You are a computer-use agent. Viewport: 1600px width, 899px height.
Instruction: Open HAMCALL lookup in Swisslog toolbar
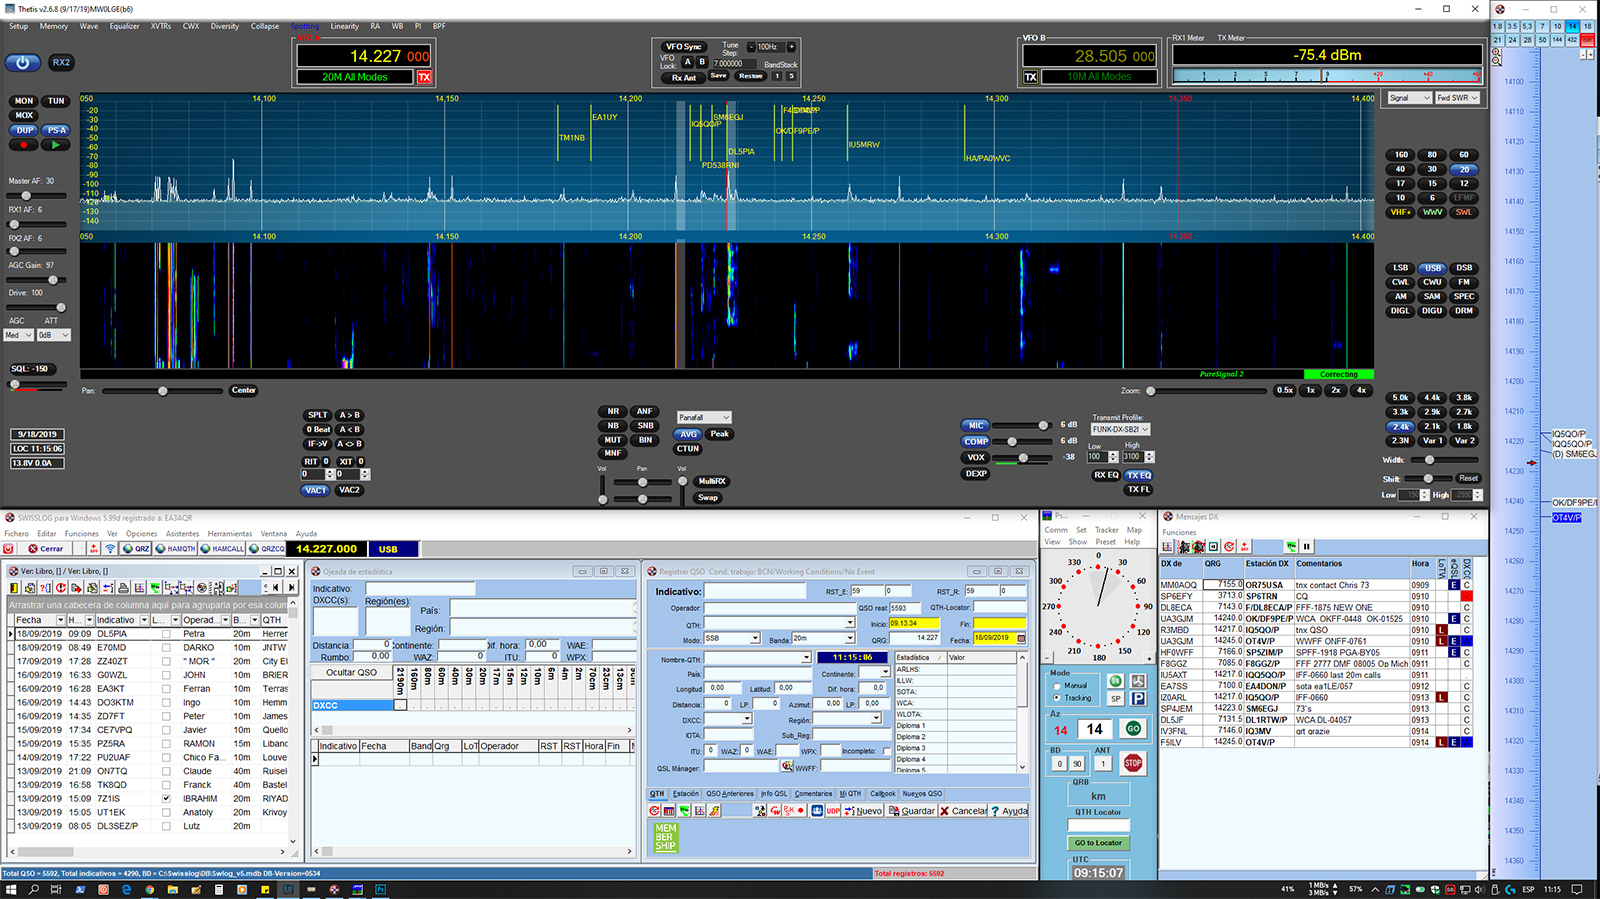coord(222,549)
